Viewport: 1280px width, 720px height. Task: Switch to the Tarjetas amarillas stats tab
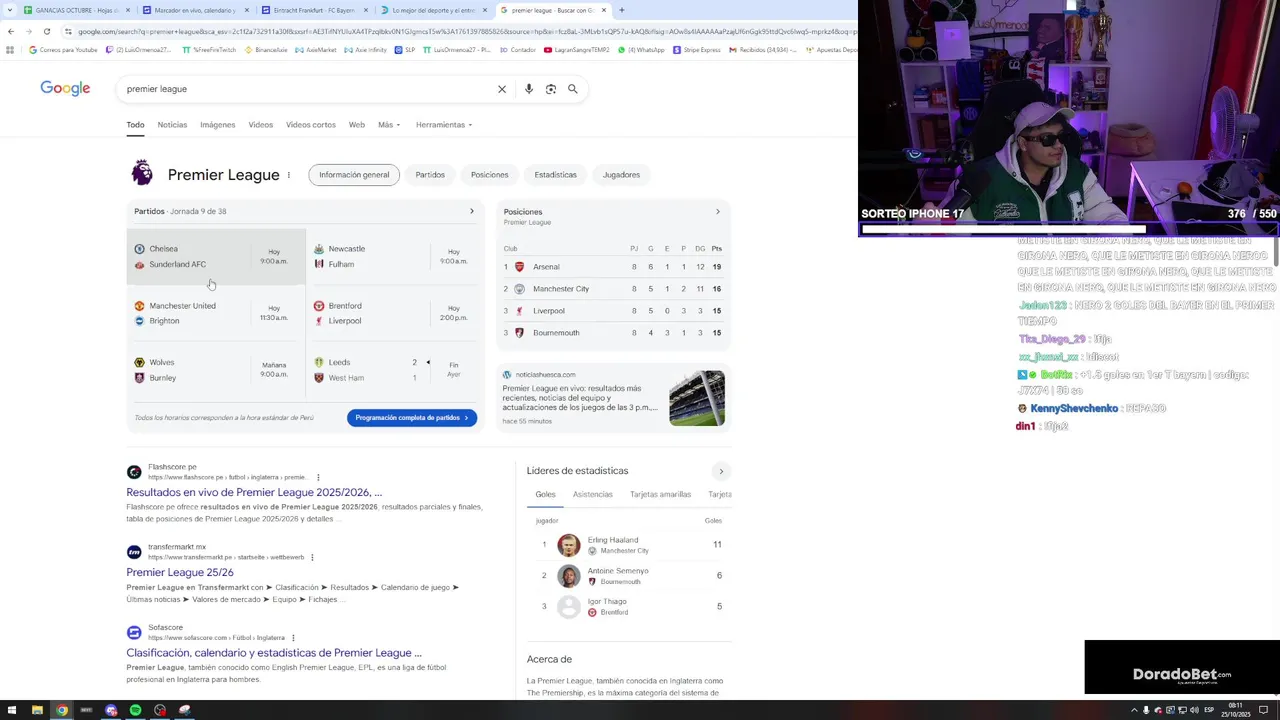660,494
